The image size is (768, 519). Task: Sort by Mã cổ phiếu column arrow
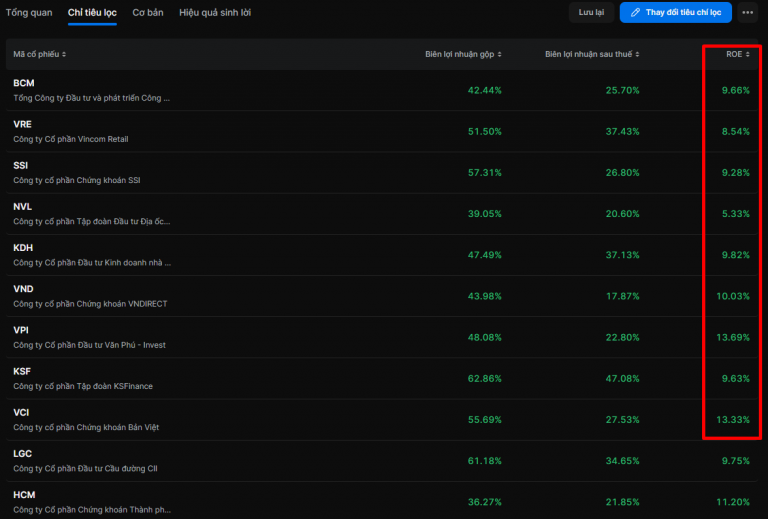[x=64, y=54]
